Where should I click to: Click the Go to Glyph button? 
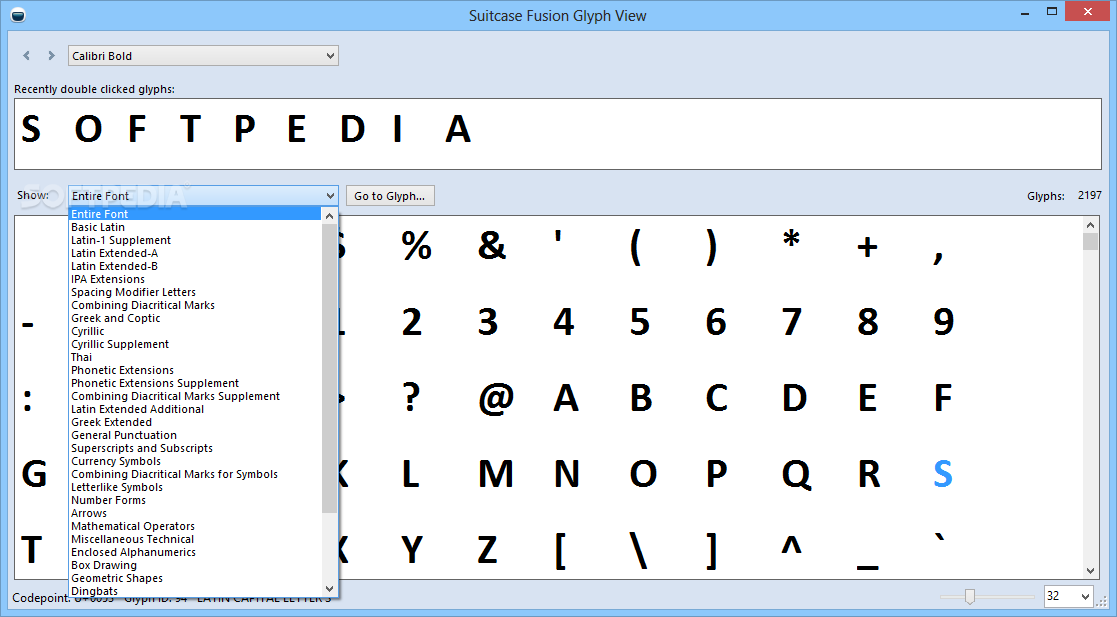(390, 196)
